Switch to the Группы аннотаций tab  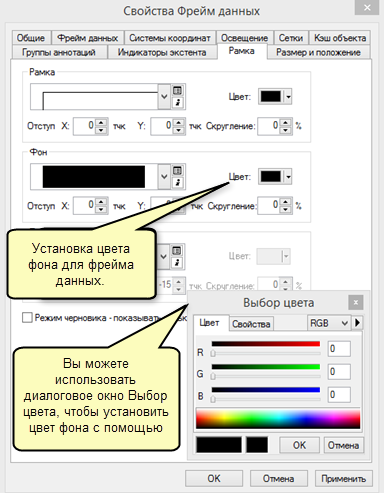(59, 52)
